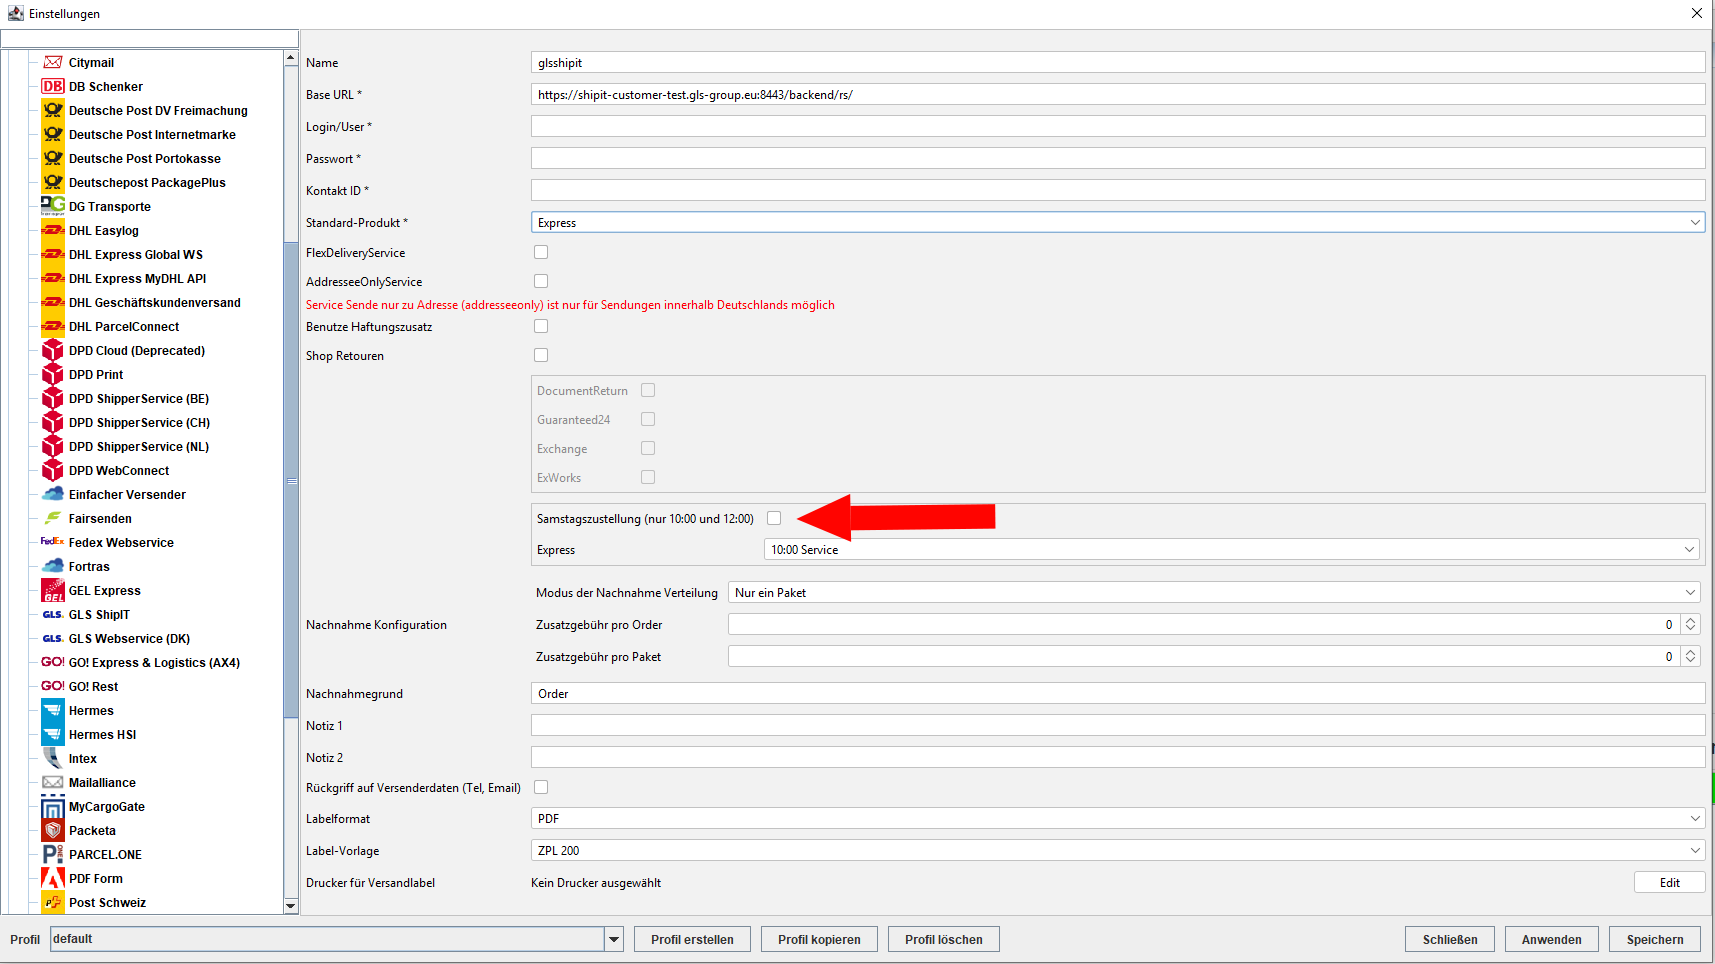Select DHL Geschäftskundenversand in the list
Screen dimensions: 1715x964
click(x=154, y=302)
